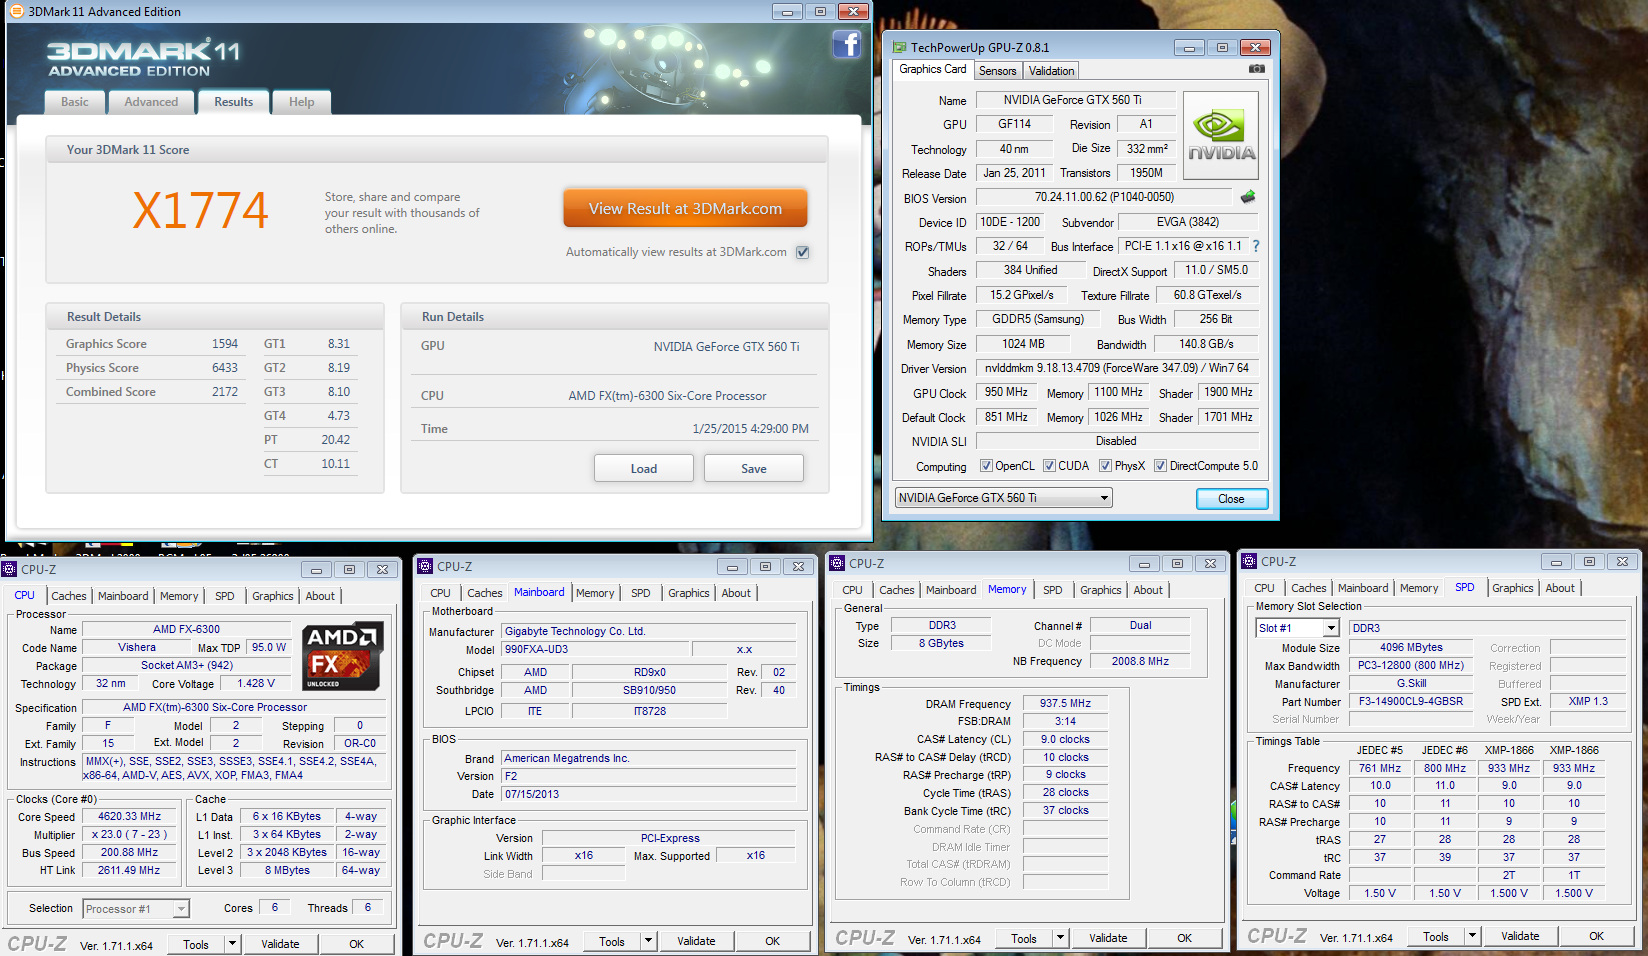Click OK in the first CPU-Z window
This screenshot has height=956, width=1648.
pyautogui.click(x=356, y=943)
